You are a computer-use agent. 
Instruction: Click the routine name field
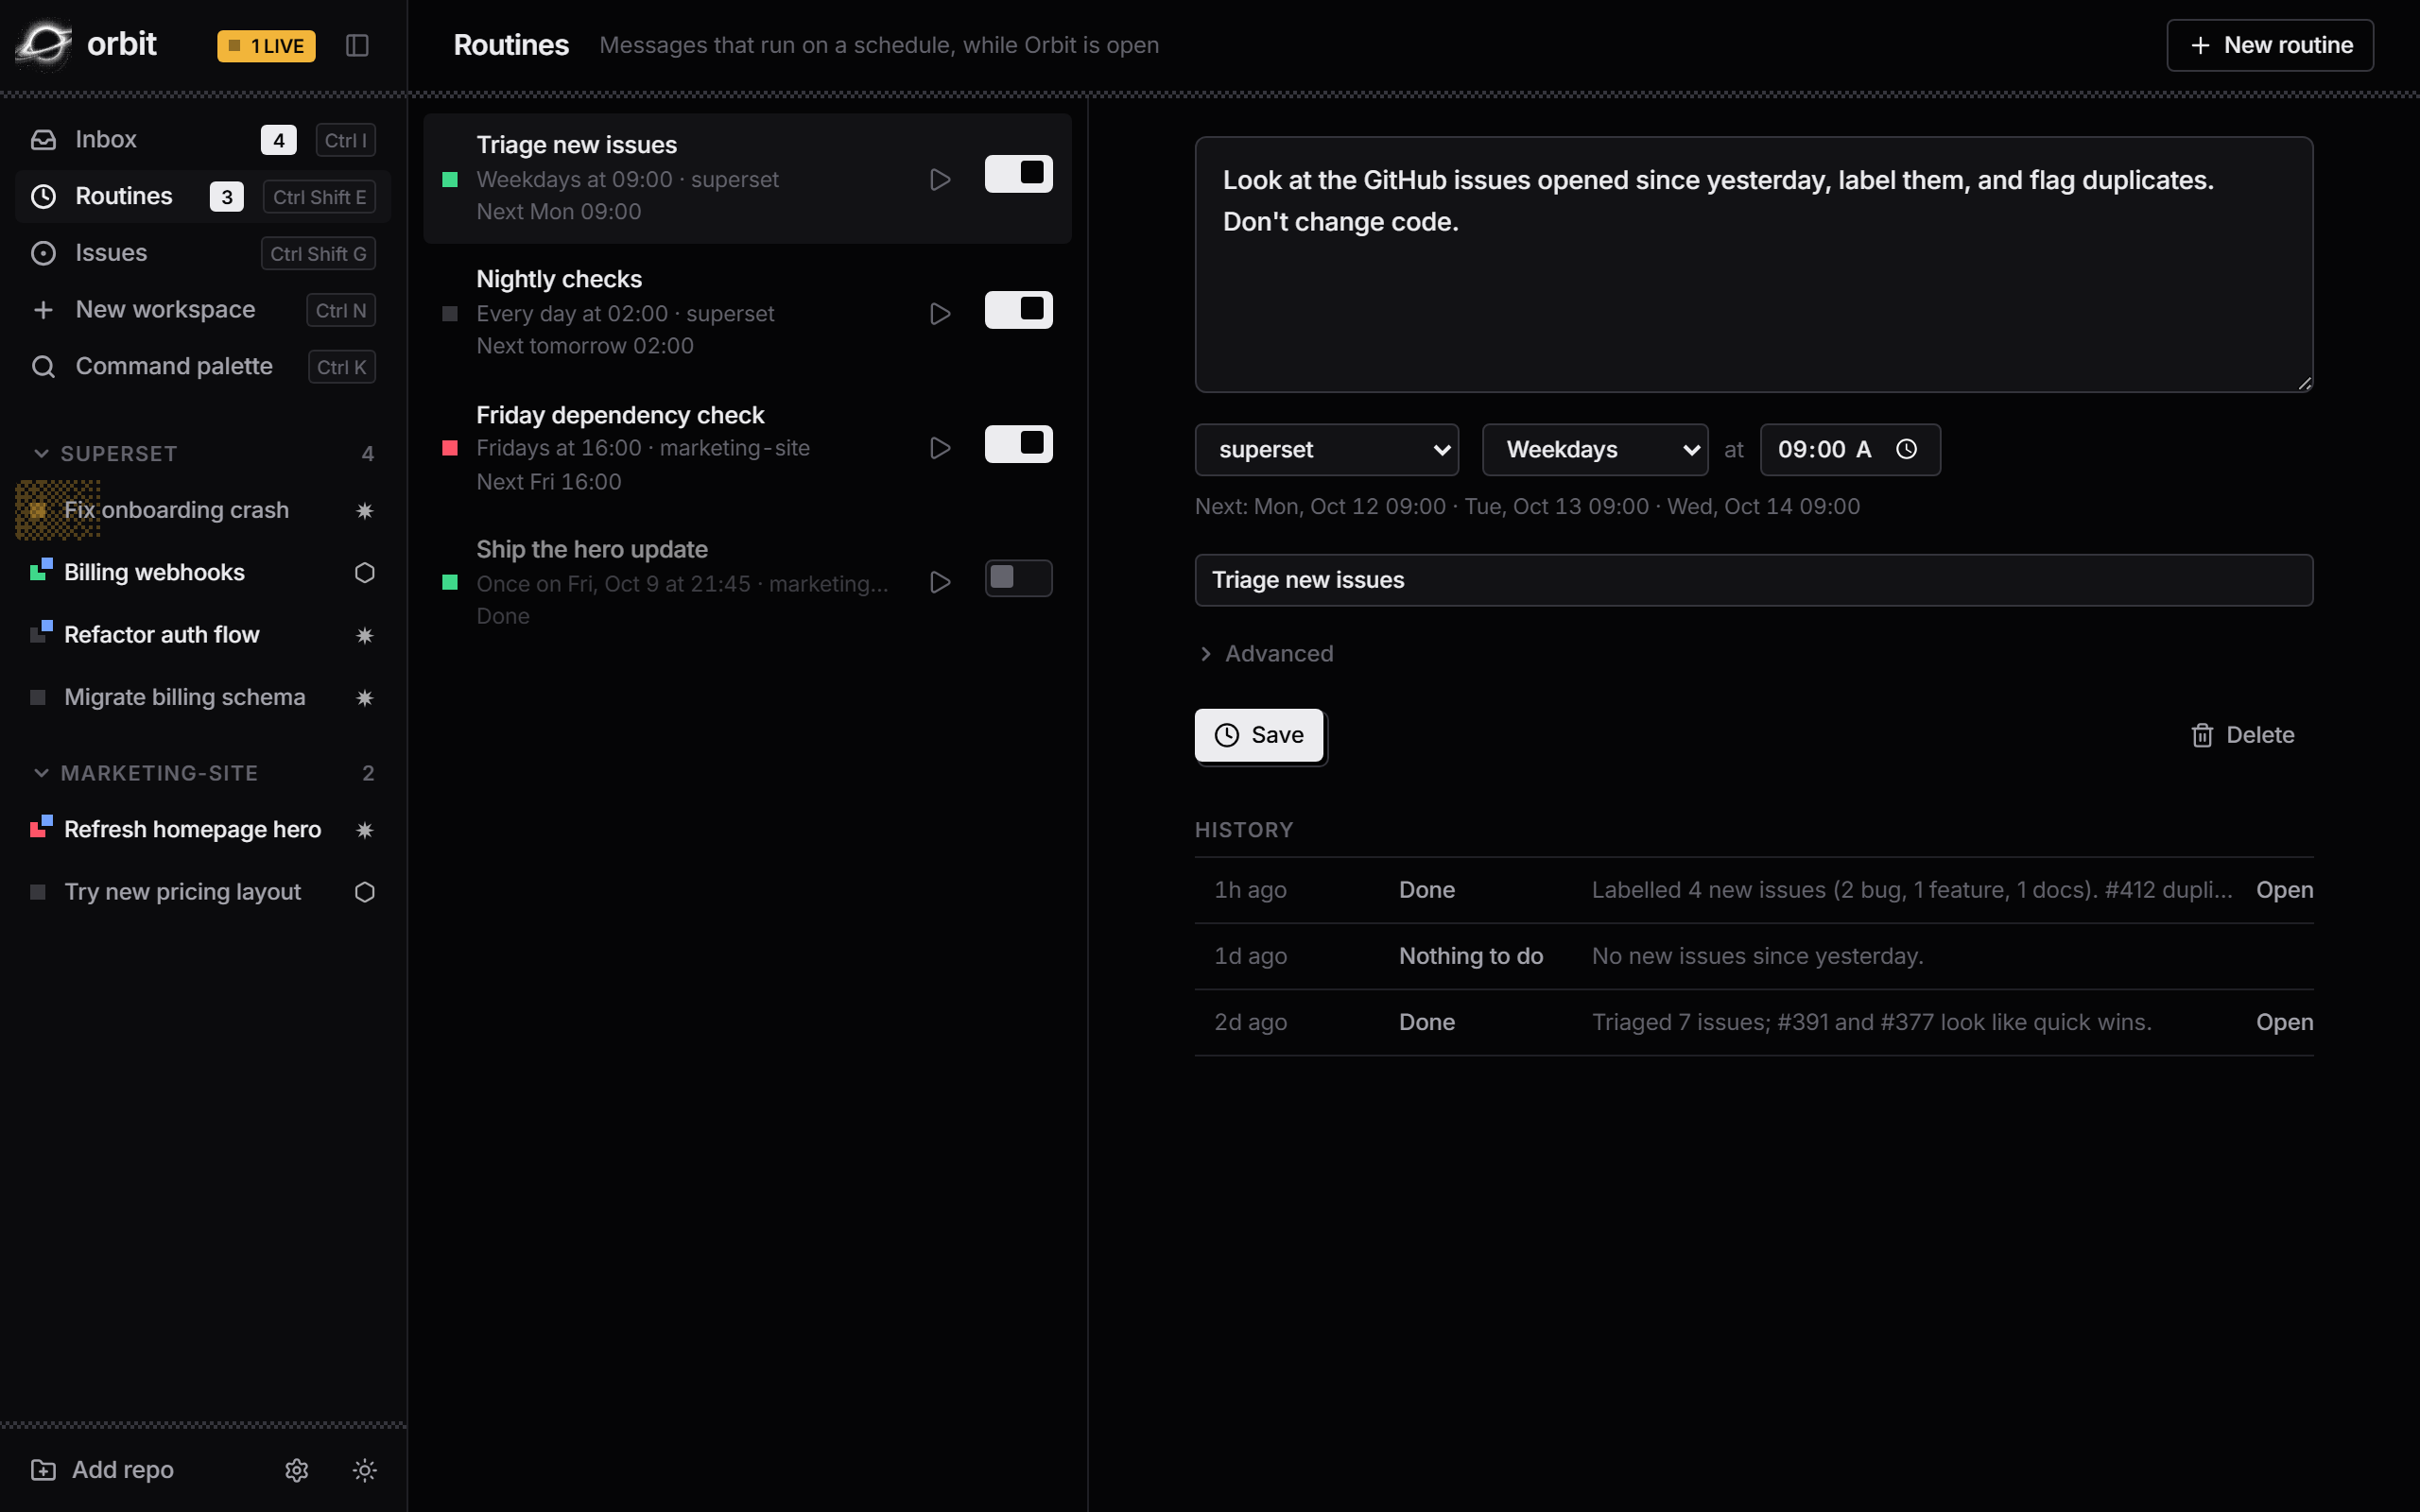click(x=1753, y=580)
